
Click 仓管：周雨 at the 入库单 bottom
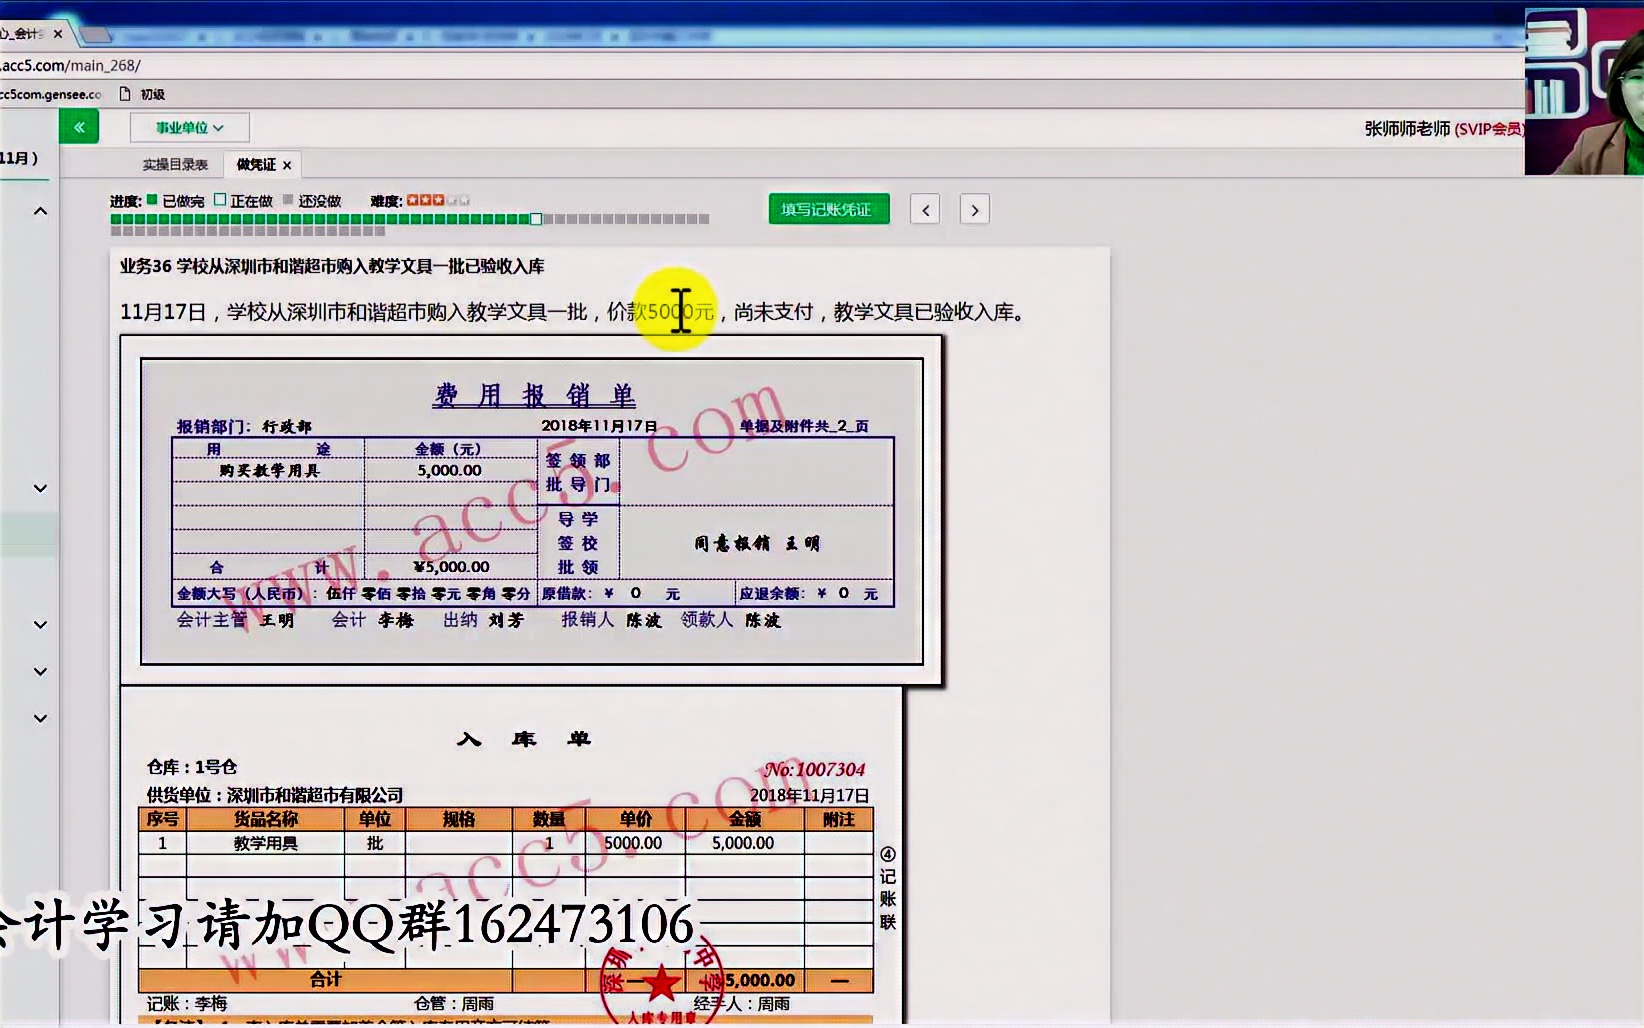pos(454,1003)
